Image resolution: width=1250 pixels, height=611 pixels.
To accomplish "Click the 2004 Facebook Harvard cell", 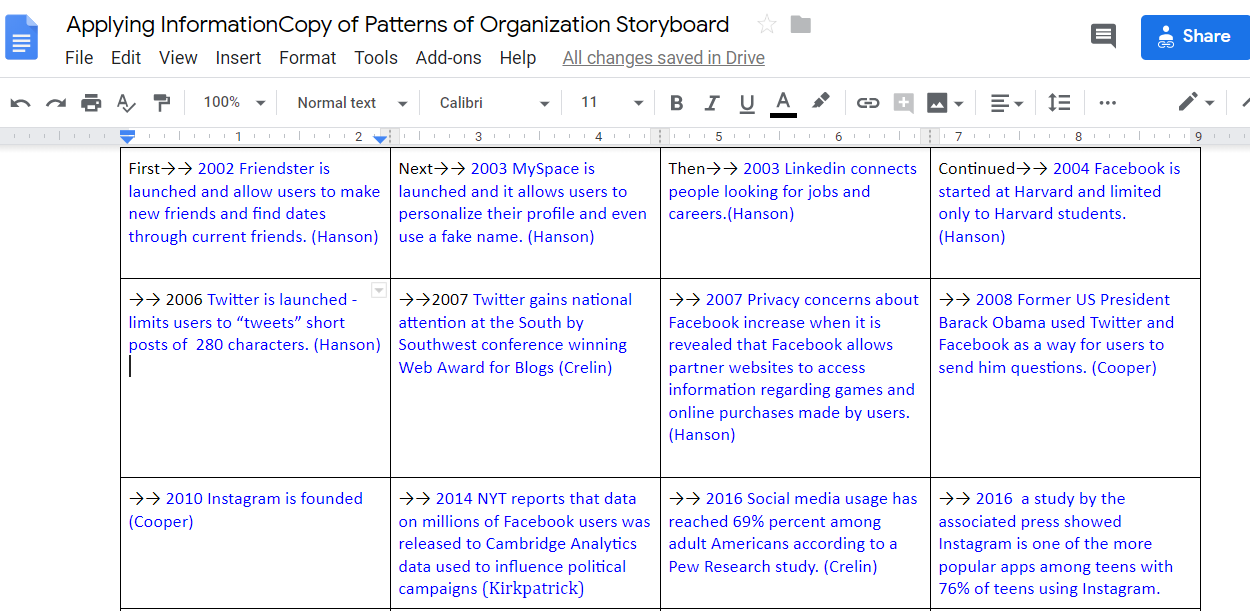I will [1059, 203].
